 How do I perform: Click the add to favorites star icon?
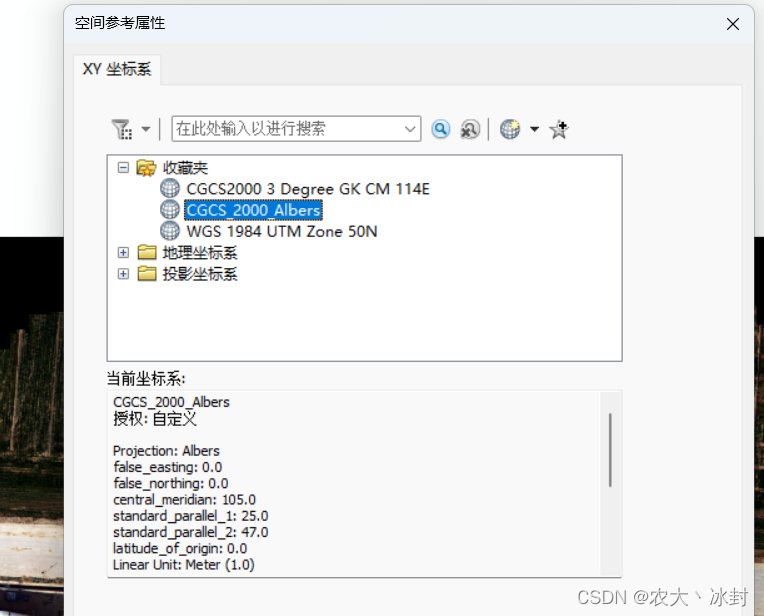click(559, 129)
